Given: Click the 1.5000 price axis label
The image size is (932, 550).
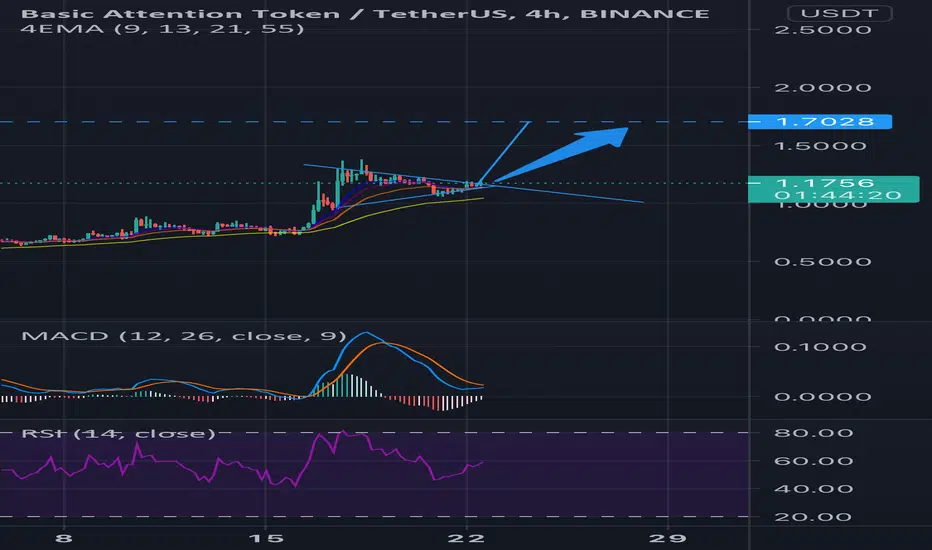Looking at the screenshot, I should coord(820,146).
